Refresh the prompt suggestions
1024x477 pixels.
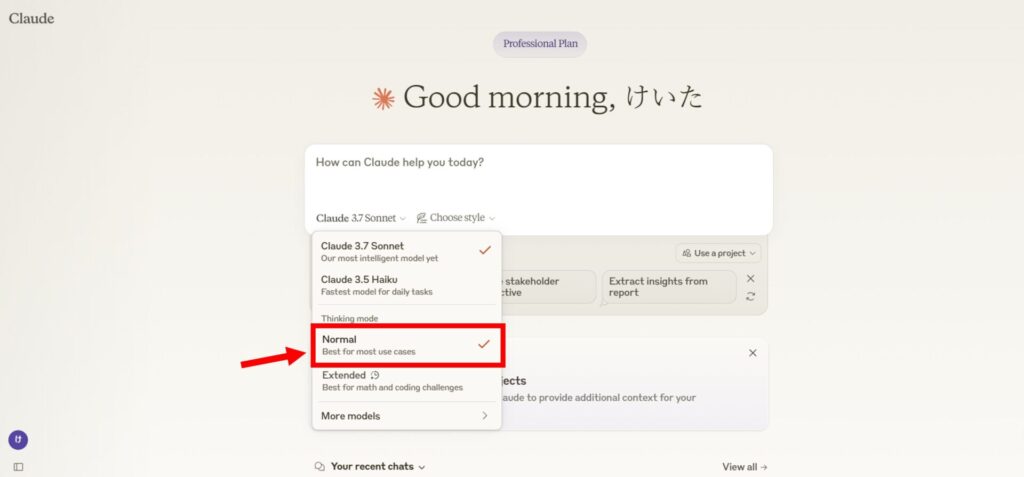point(750,297)
